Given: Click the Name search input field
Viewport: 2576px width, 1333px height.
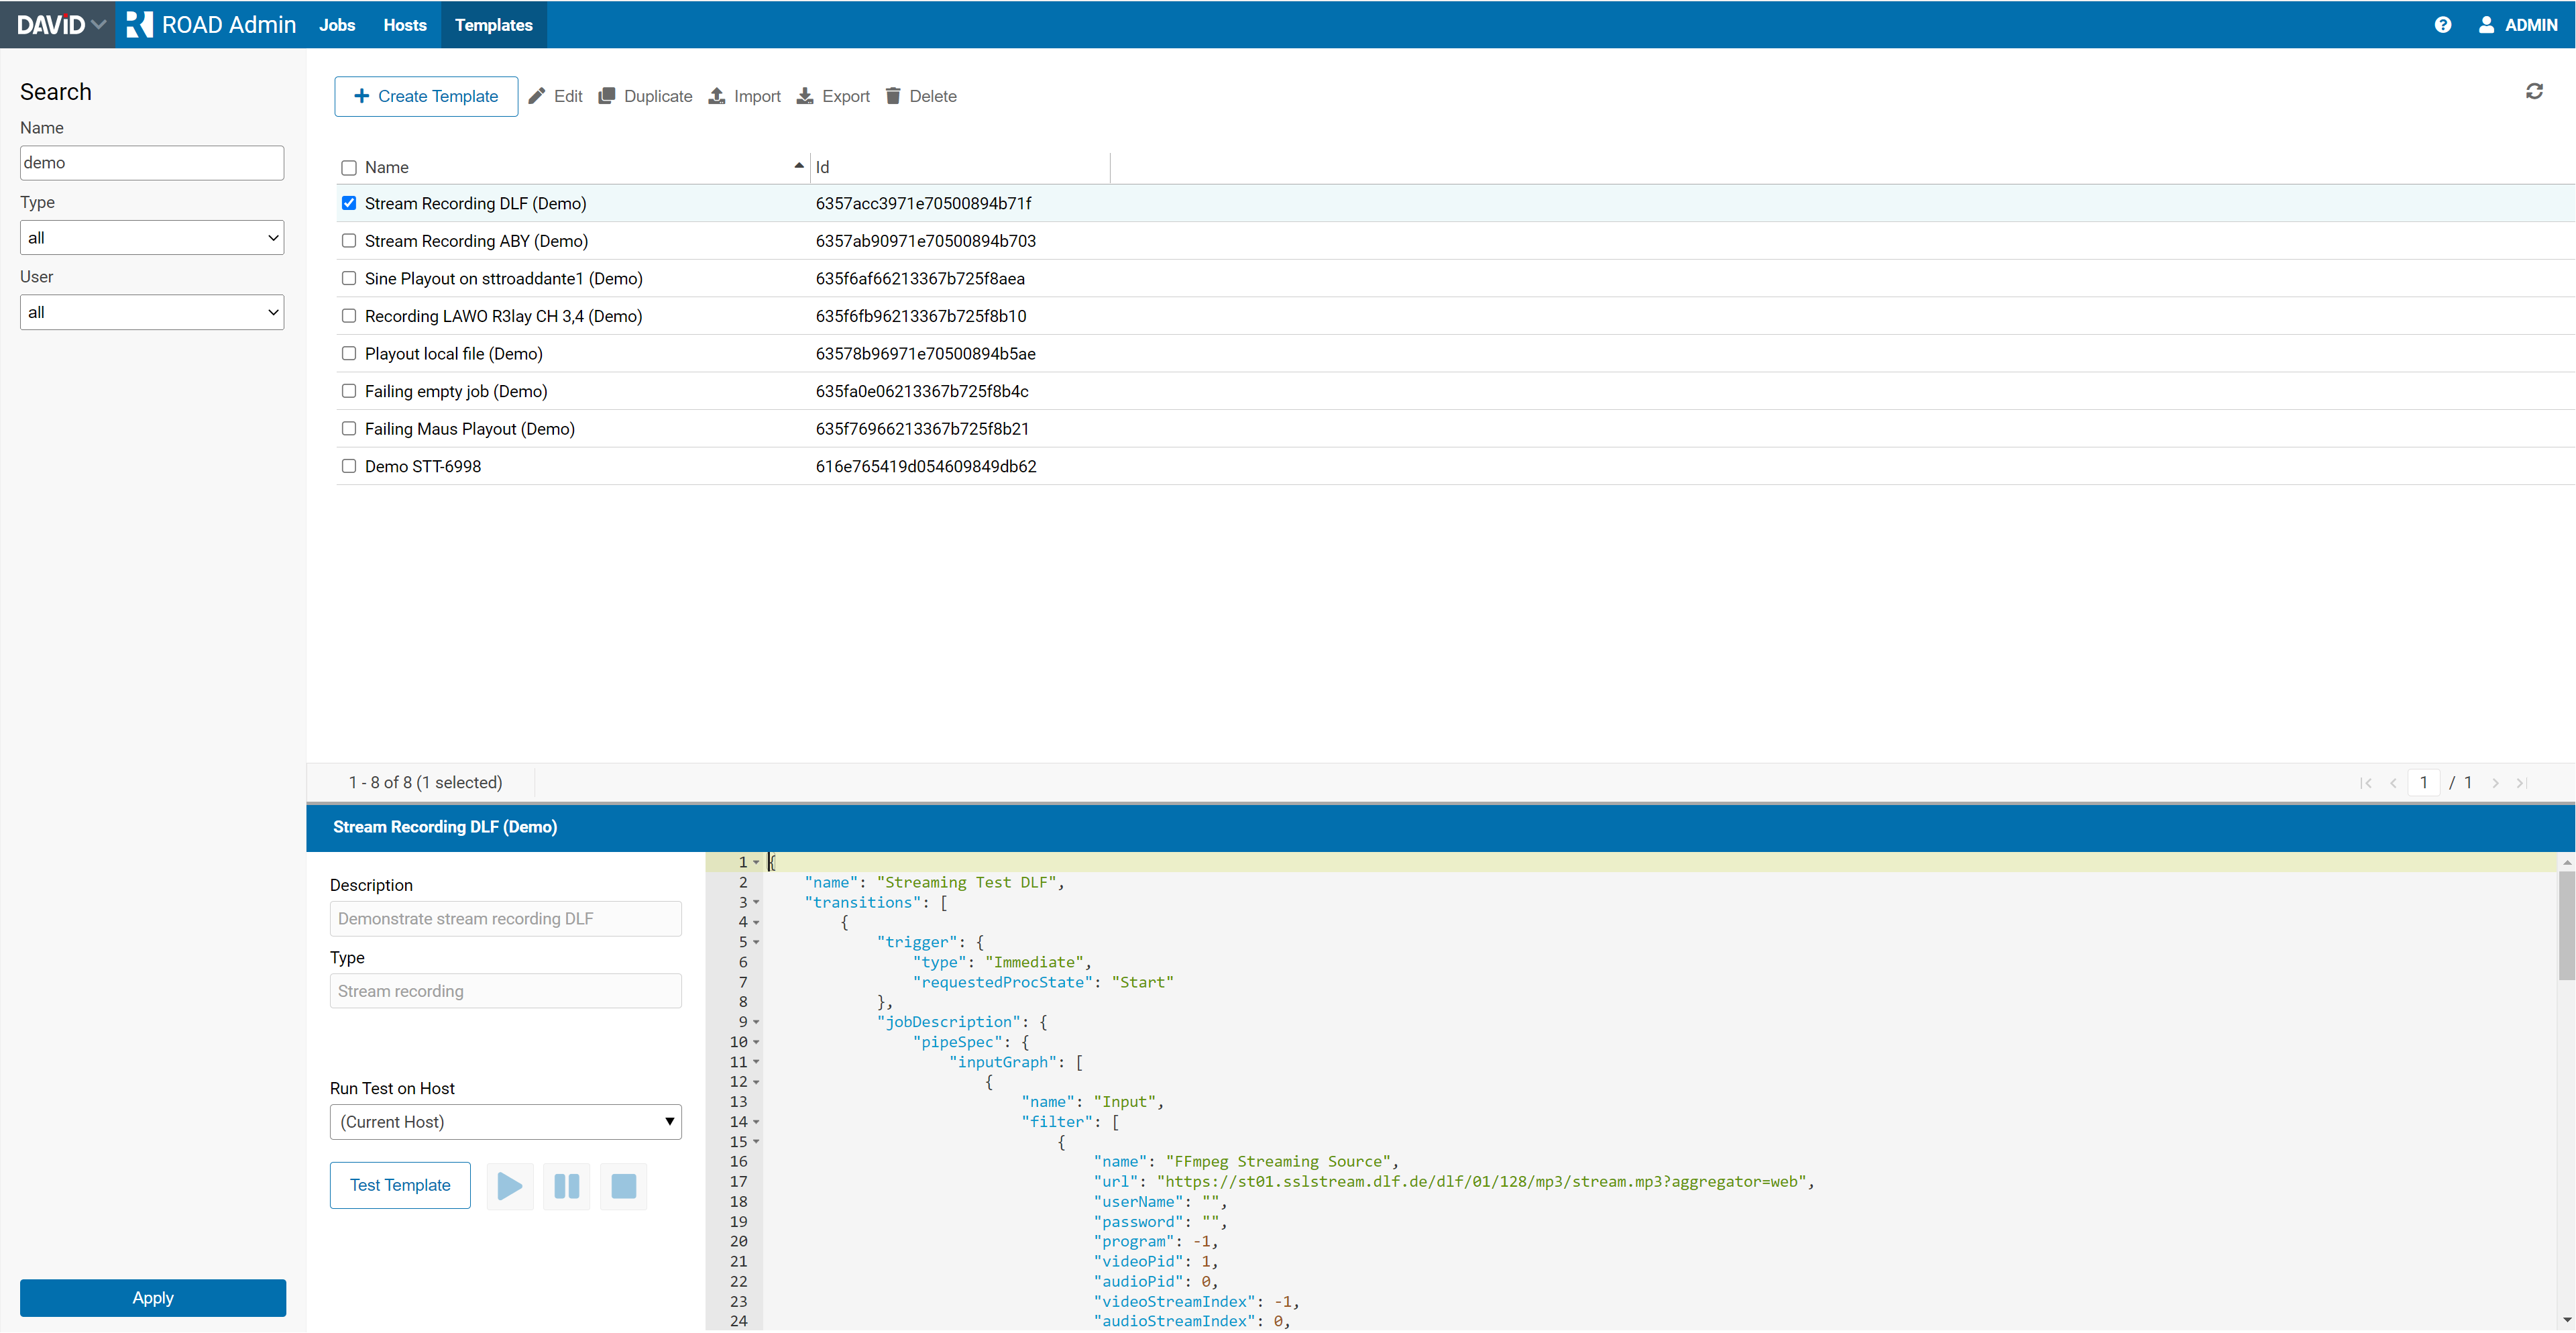Looking at the screenshot, I should click(x=152, y=163).
